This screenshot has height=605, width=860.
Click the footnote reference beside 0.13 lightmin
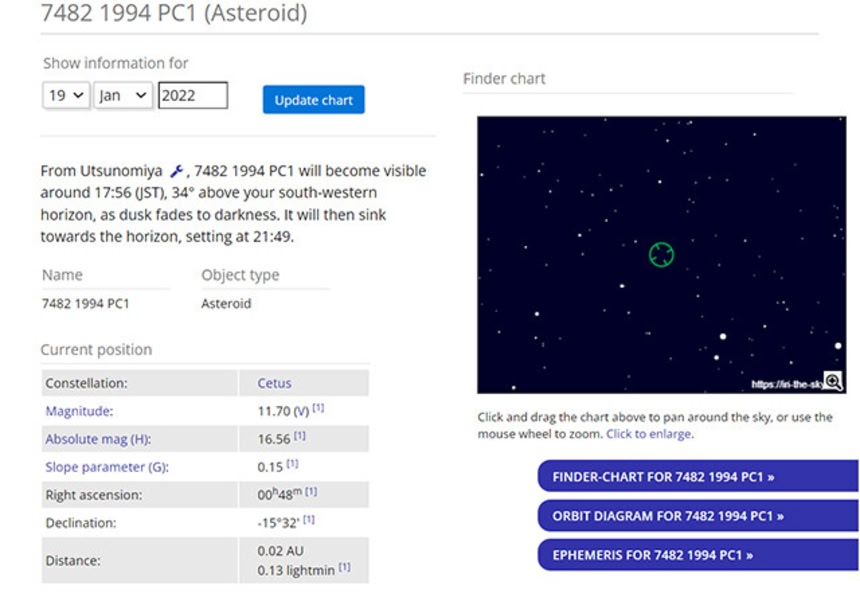pos(344,568)
